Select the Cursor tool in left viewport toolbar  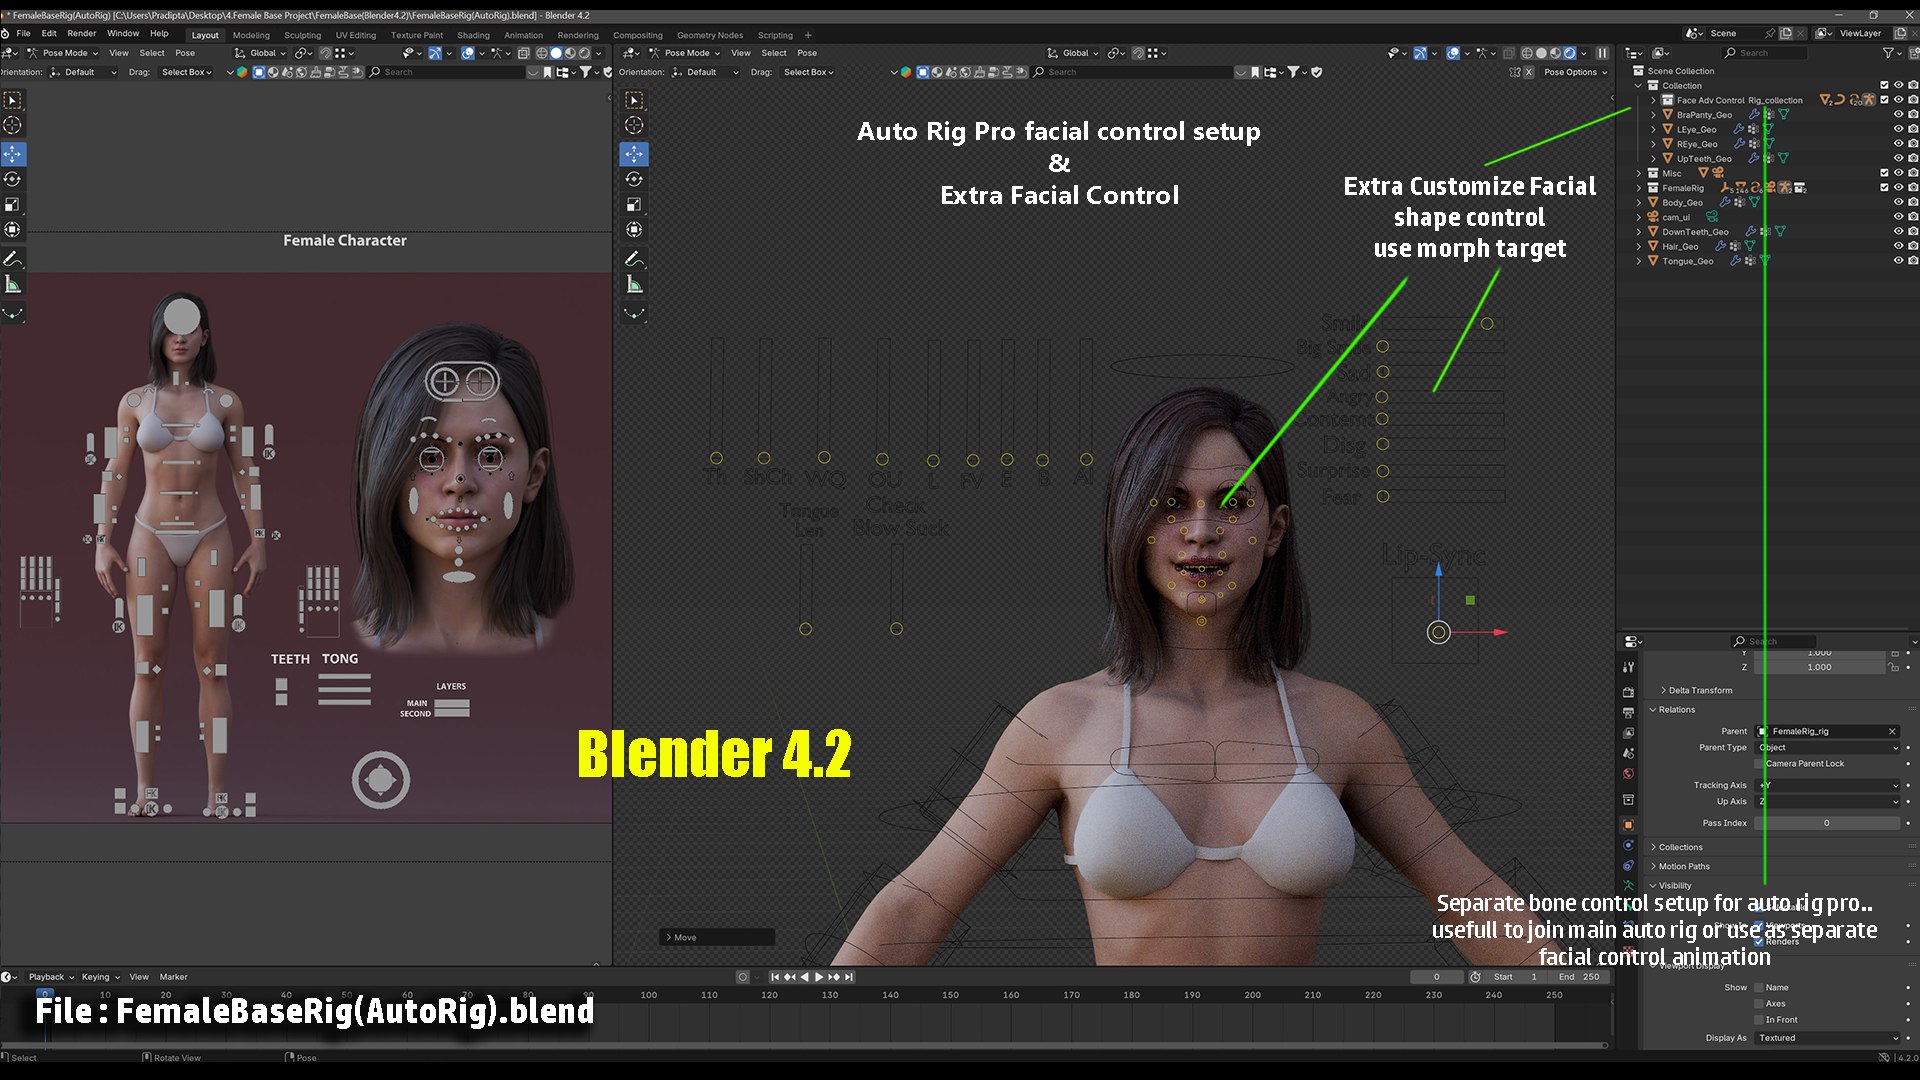pos(13,125)
